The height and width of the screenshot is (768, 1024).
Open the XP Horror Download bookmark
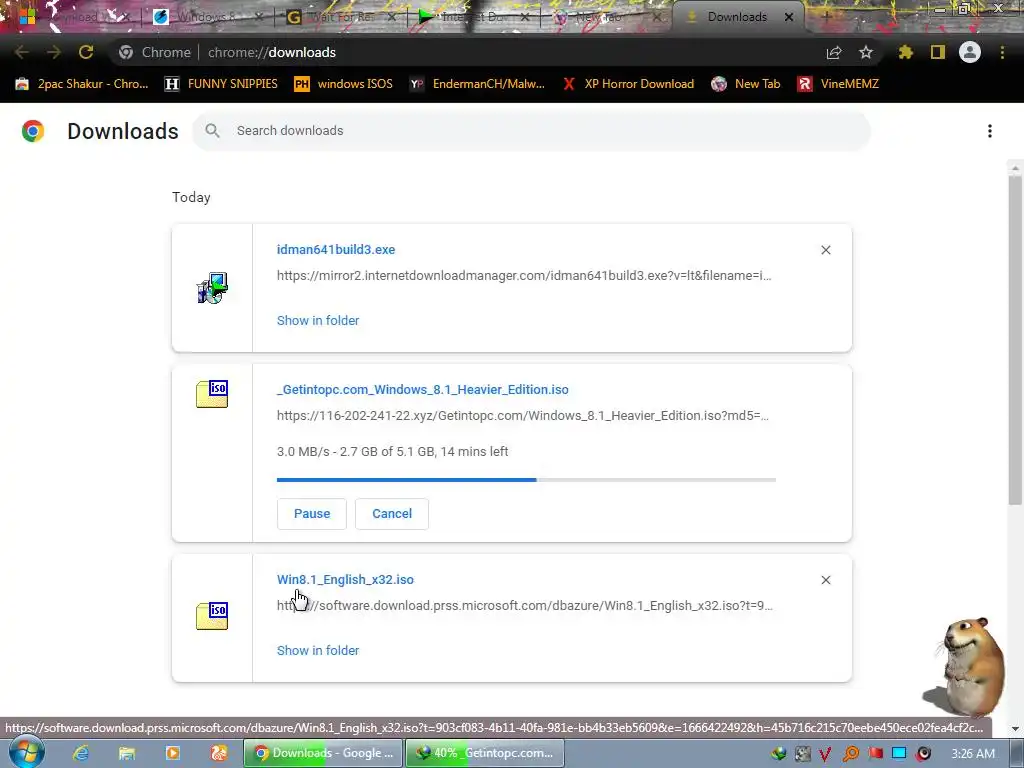pyautogui.click(x=628, y=84)
